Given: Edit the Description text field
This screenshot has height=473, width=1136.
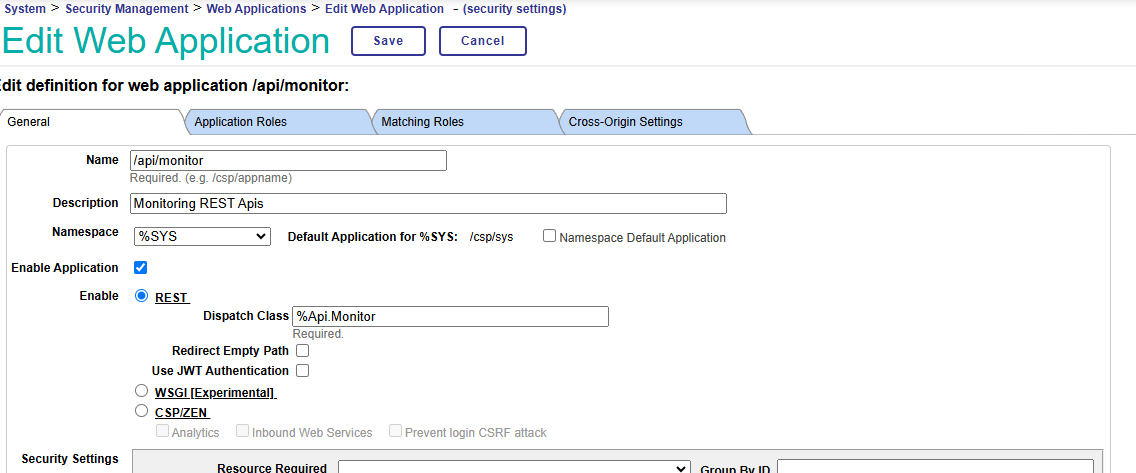Looking at the screenshot, I should click(428, 203).
